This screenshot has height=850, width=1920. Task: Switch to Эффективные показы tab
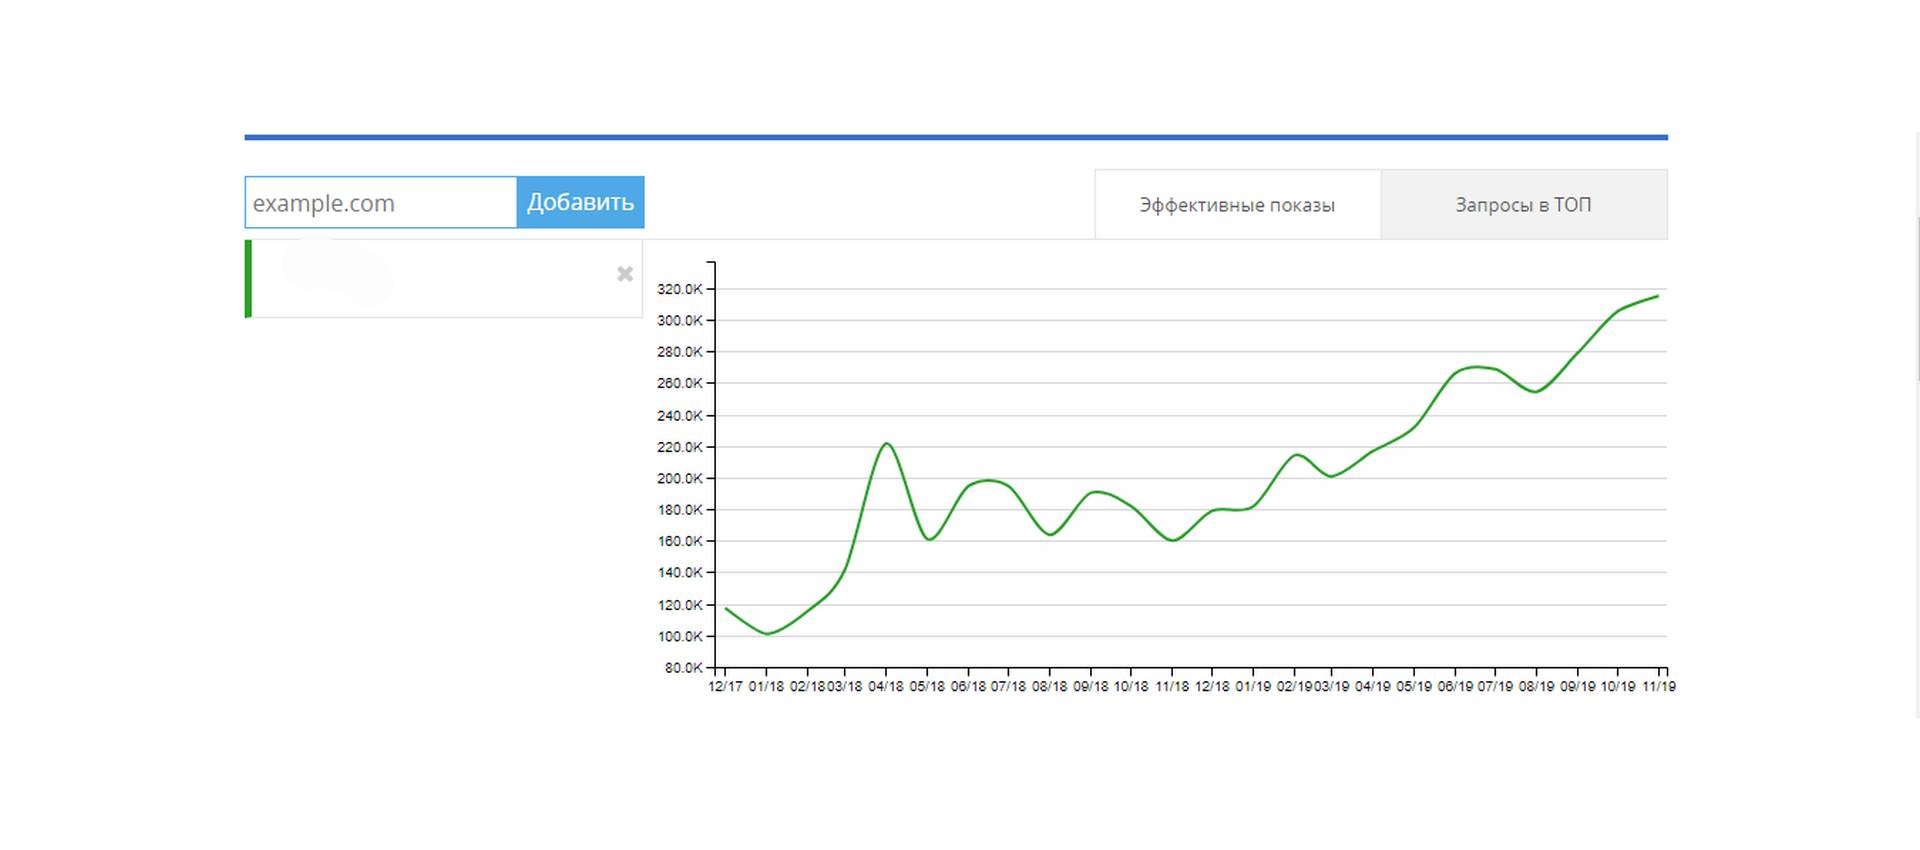(1238, 205)
